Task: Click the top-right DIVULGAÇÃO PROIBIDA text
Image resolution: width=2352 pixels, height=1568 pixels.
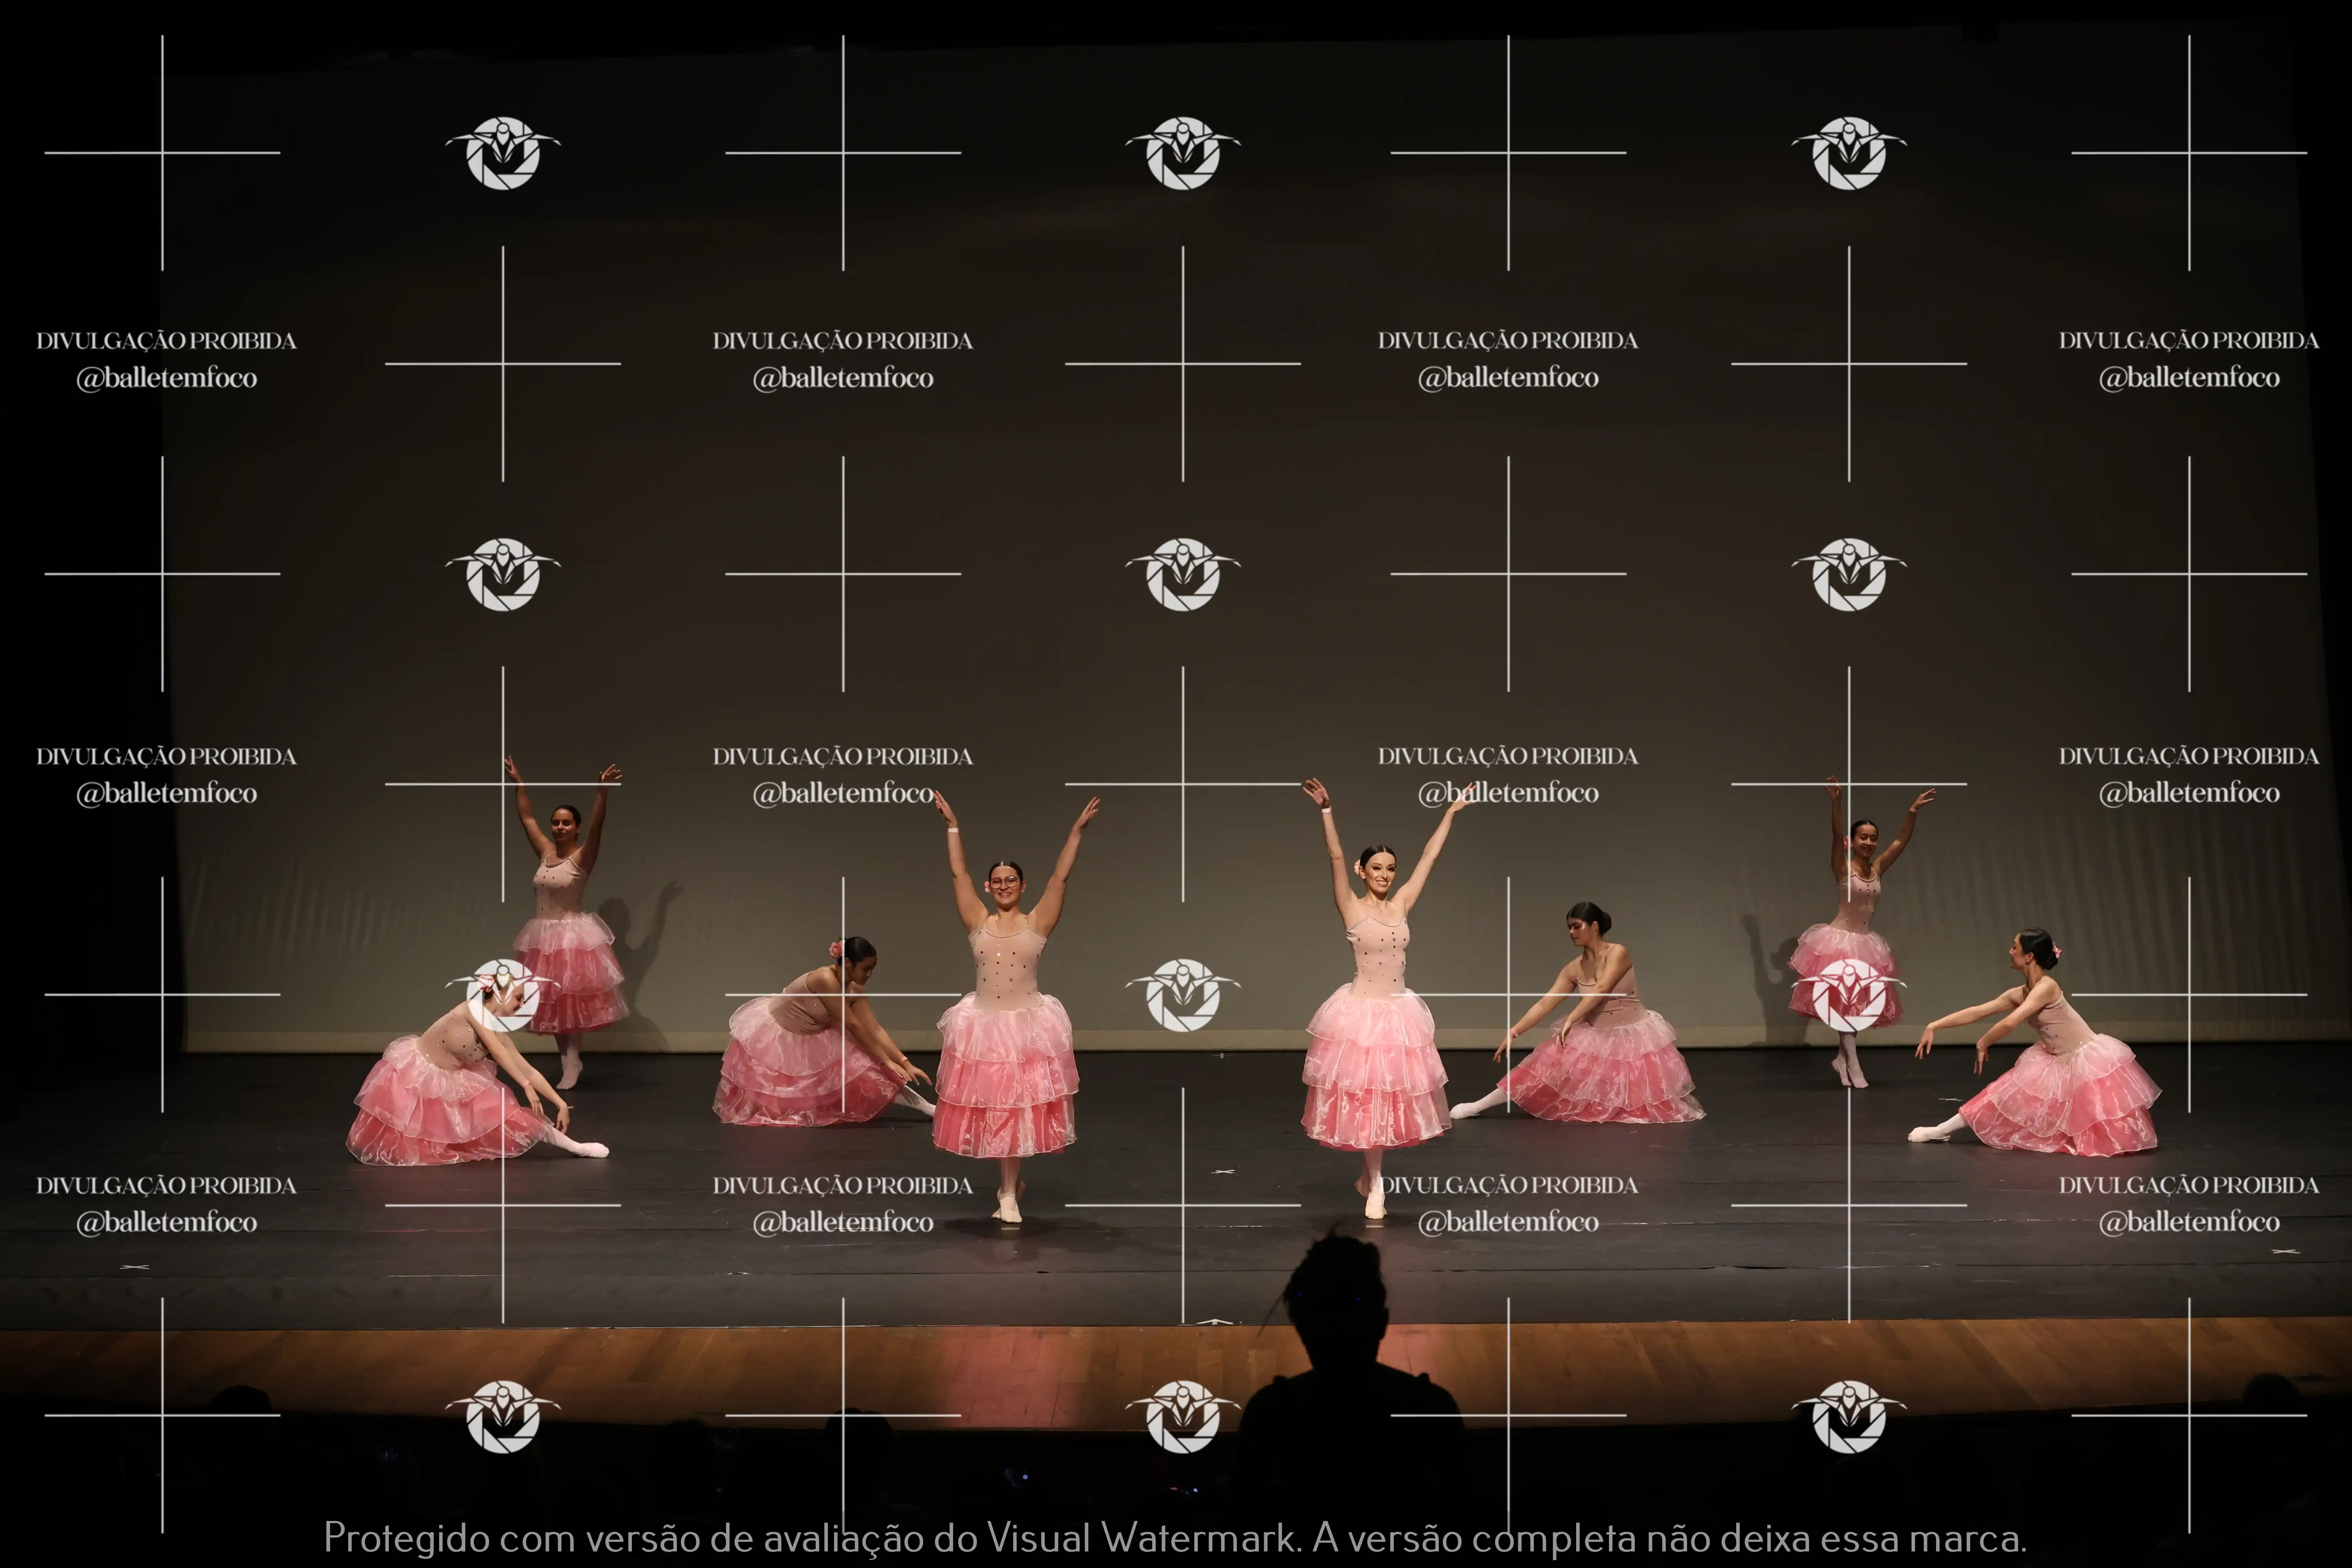Action: [2188, 341]
